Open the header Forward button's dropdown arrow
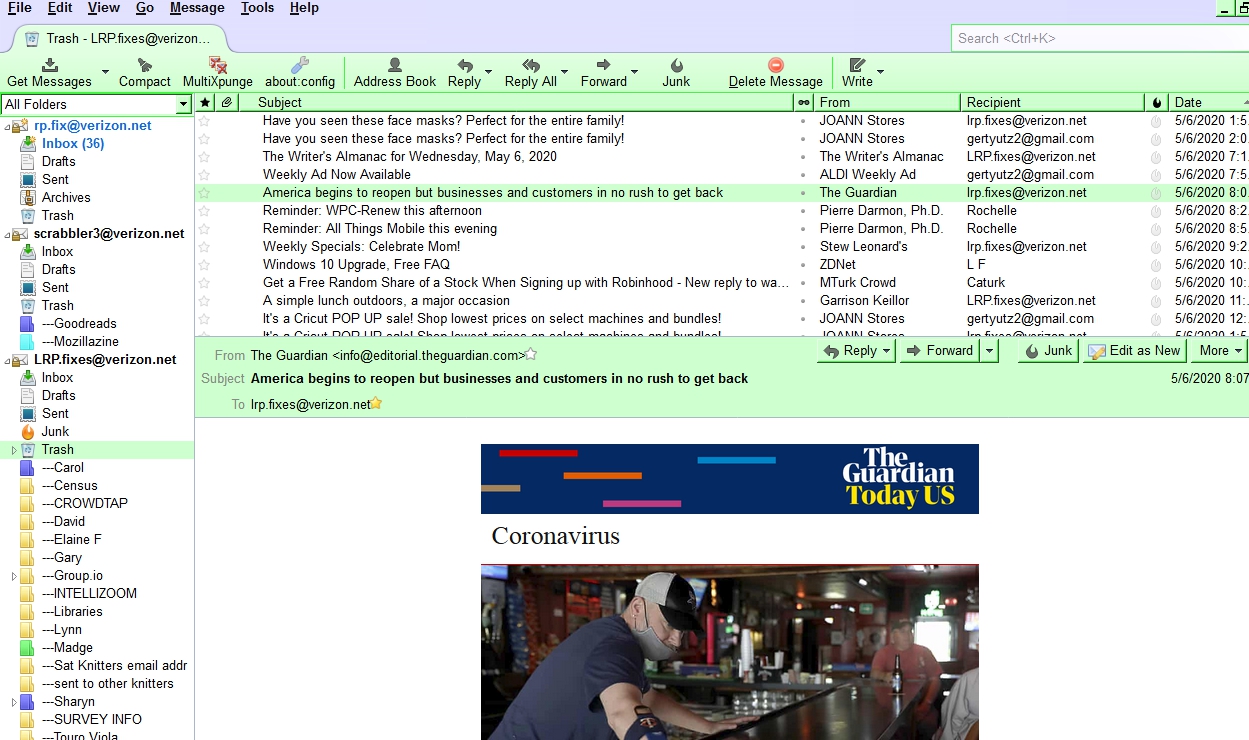 click(x=989, y=351)
